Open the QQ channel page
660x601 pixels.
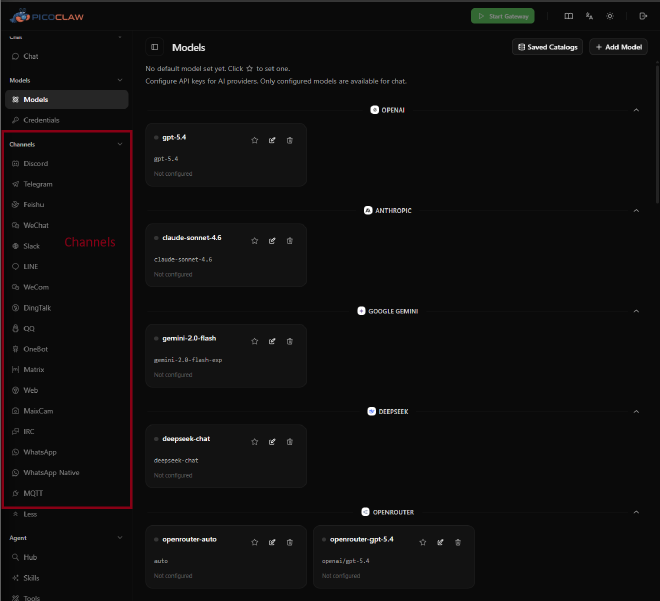tap(67, 328)
